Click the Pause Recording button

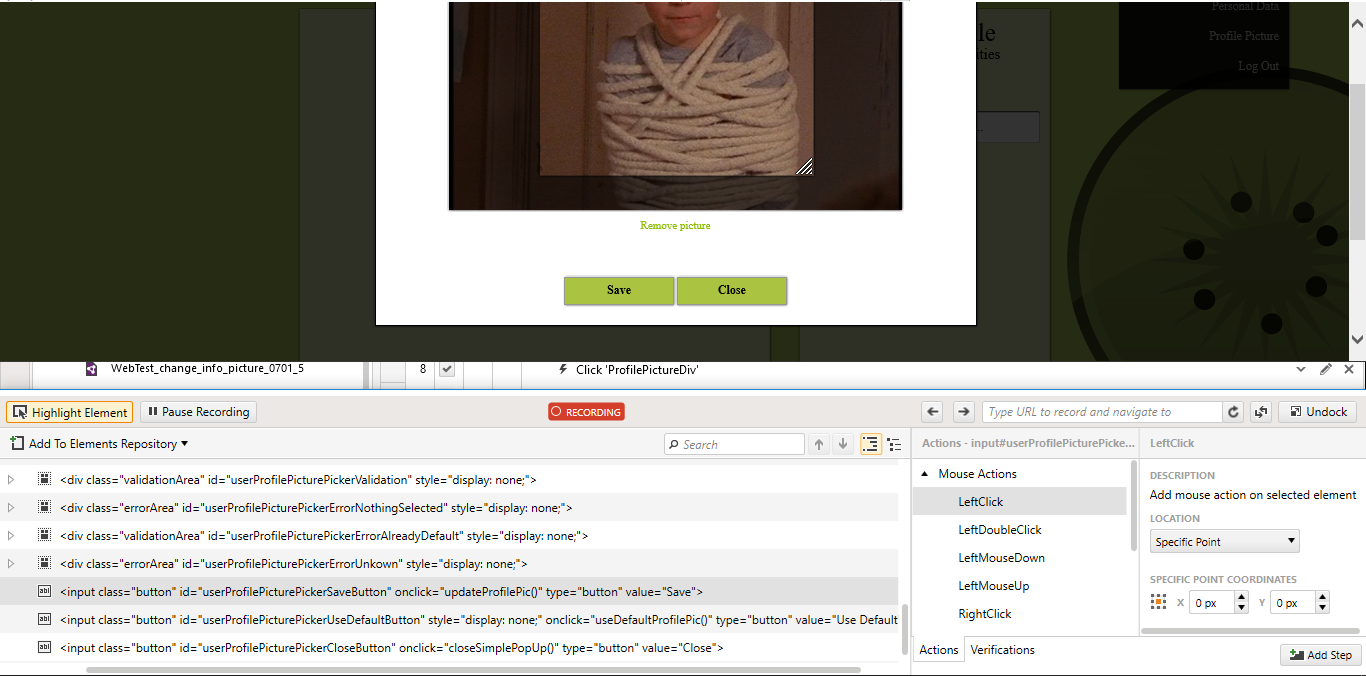(x=198, y=412)
